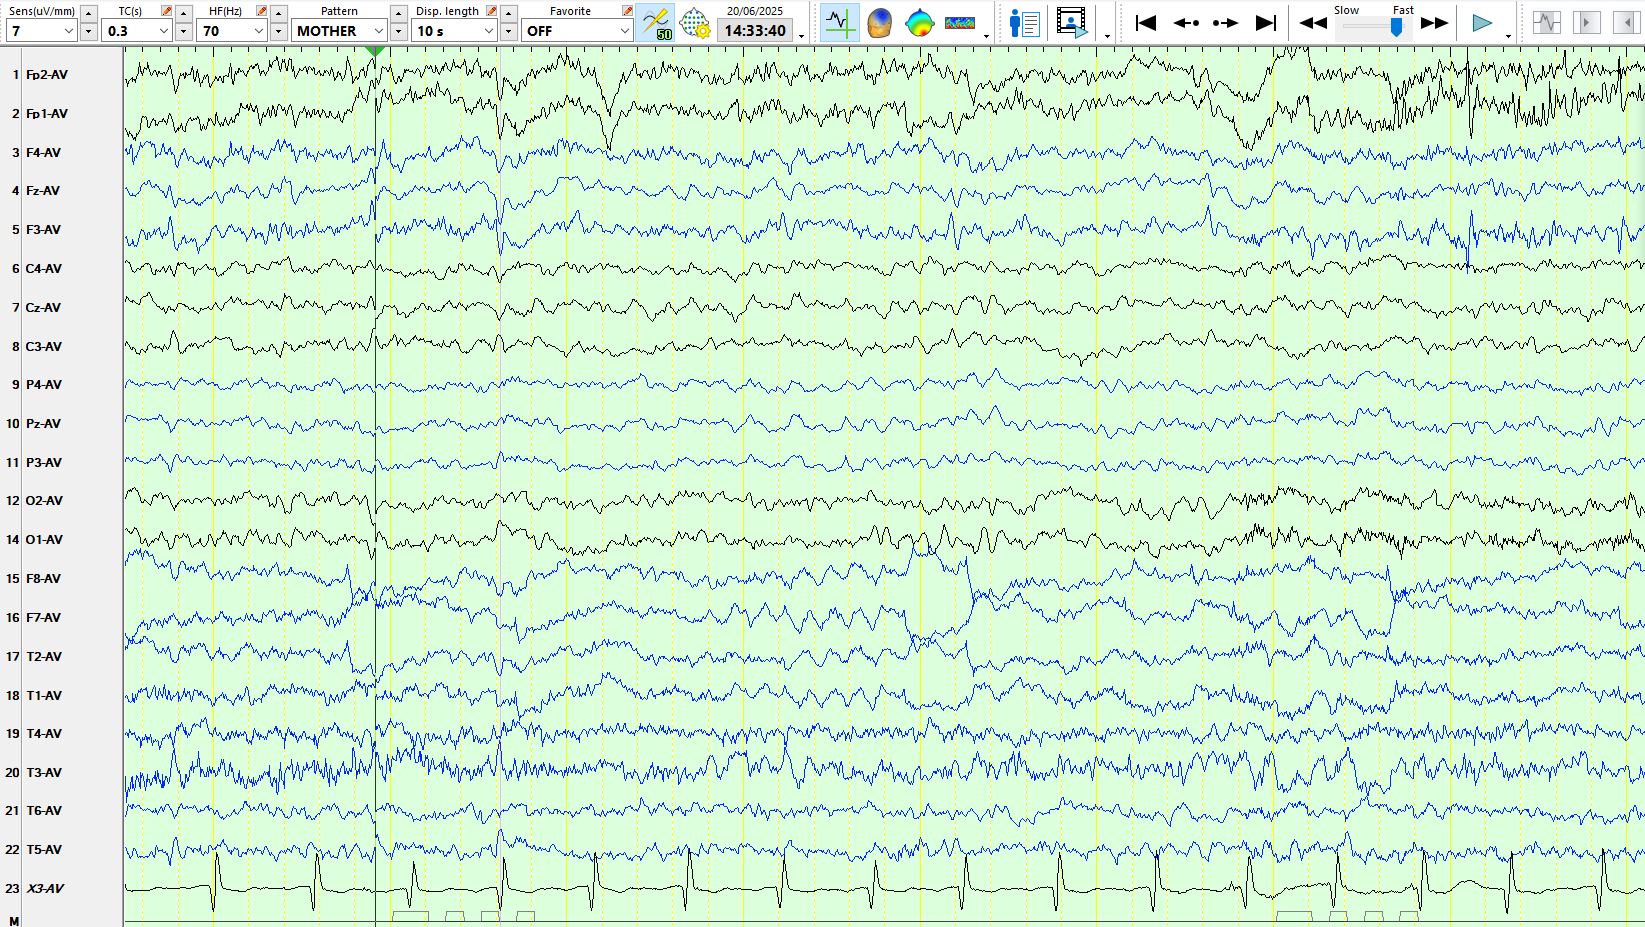The height and width of the screenshot is (927, 1645).
Task: Fast forward the EEG recording
Action: [1435, 22]
